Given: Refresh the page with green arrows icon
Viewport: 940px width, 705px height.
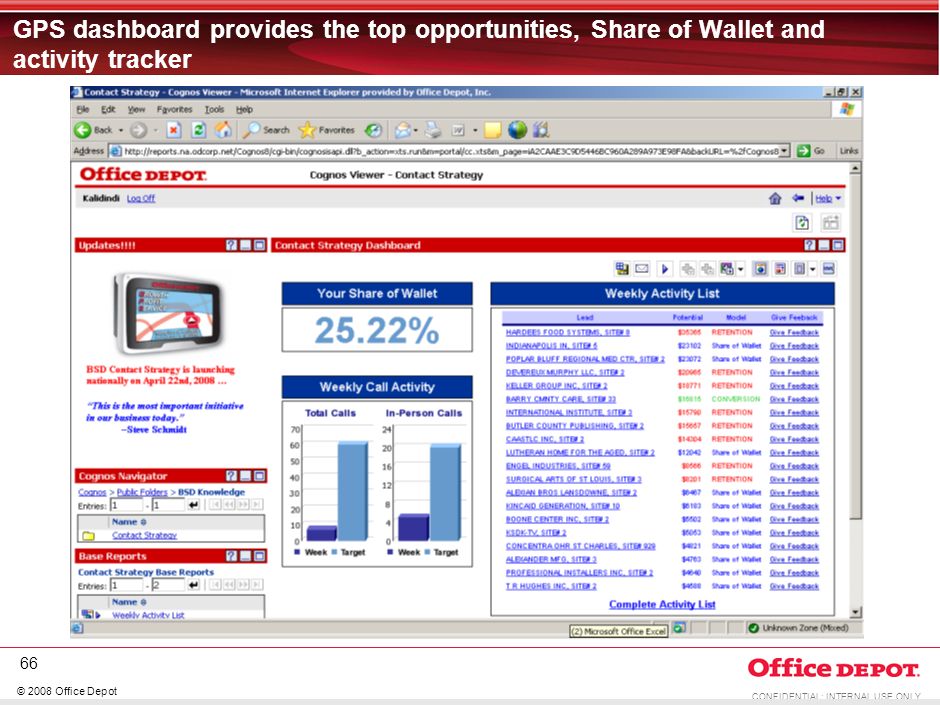Looking at the screenshot, I should pyautogui.click(x=198, y=129).
